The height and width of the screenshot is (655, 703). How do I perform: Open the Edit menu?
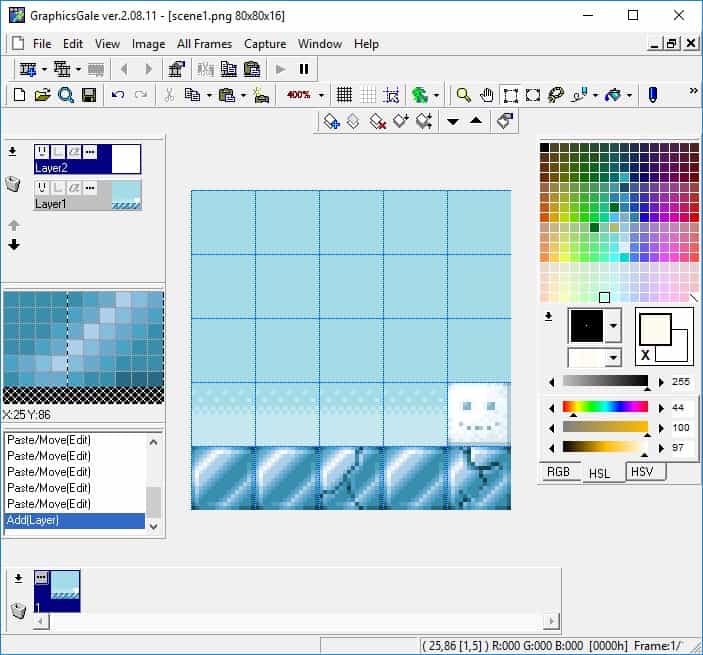tap(73, 44)
